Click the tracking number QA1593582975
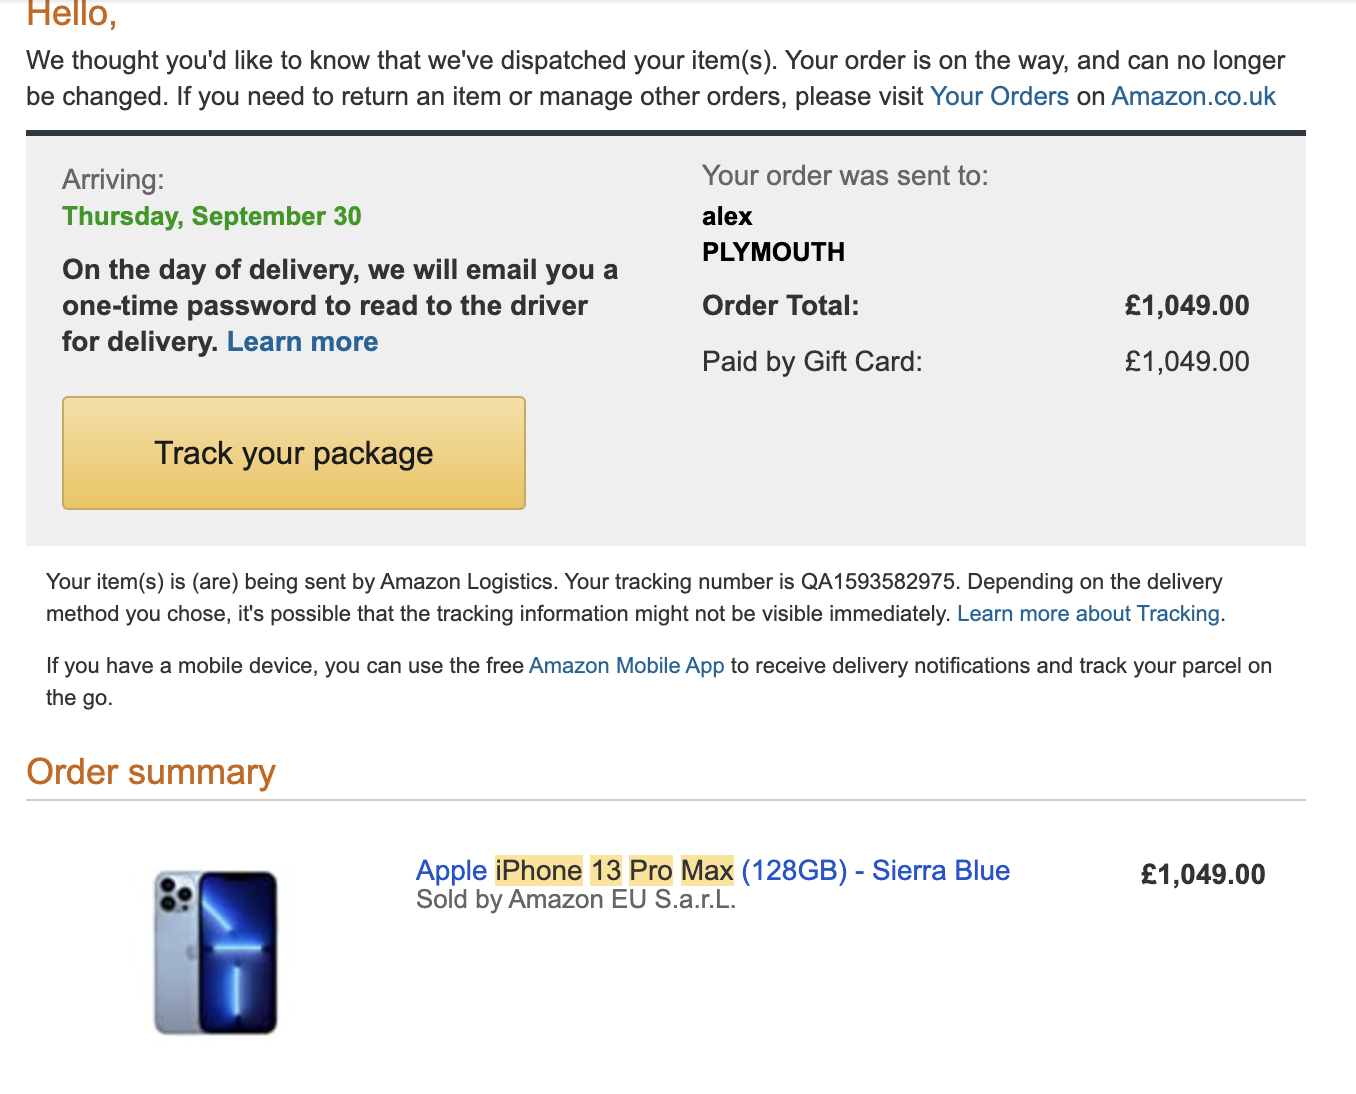This screenshot has height=1094, width=1356. click(878, 582)
